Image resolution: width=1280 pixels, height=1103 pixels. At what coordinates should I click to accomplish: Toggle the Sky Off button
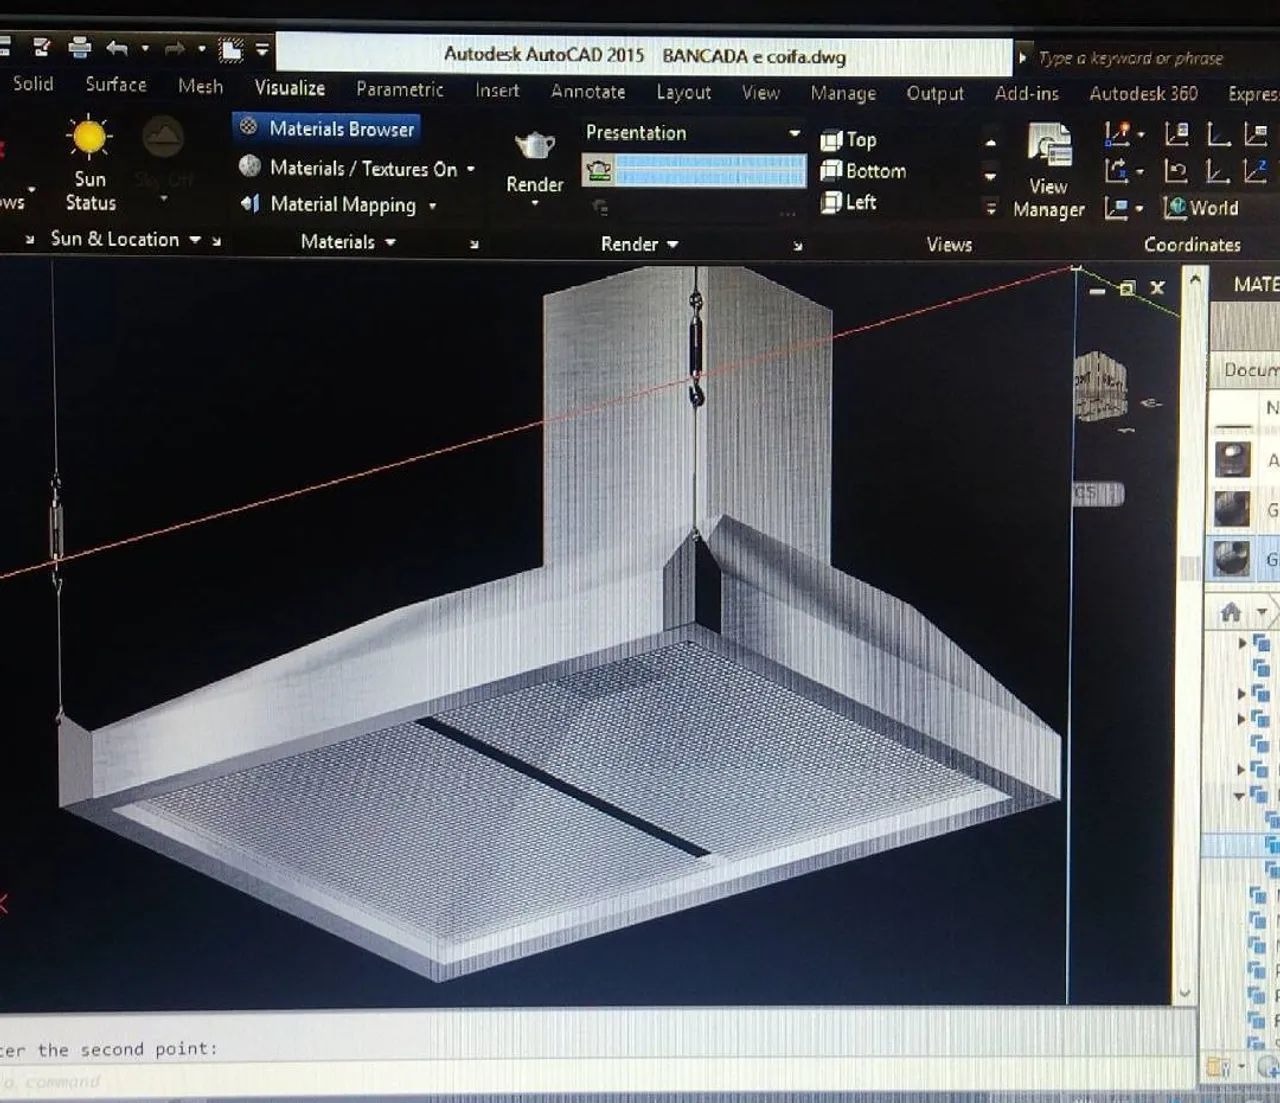click(163, 158)
